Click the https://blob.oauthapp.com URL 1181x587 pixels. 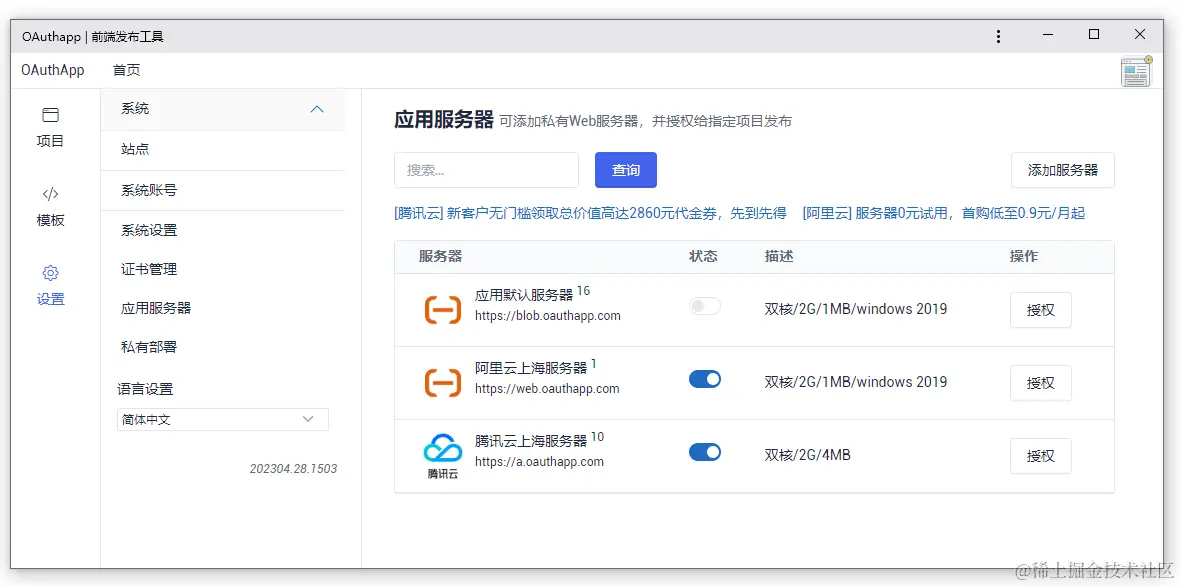pyautogui.click(x=548, y=316)
